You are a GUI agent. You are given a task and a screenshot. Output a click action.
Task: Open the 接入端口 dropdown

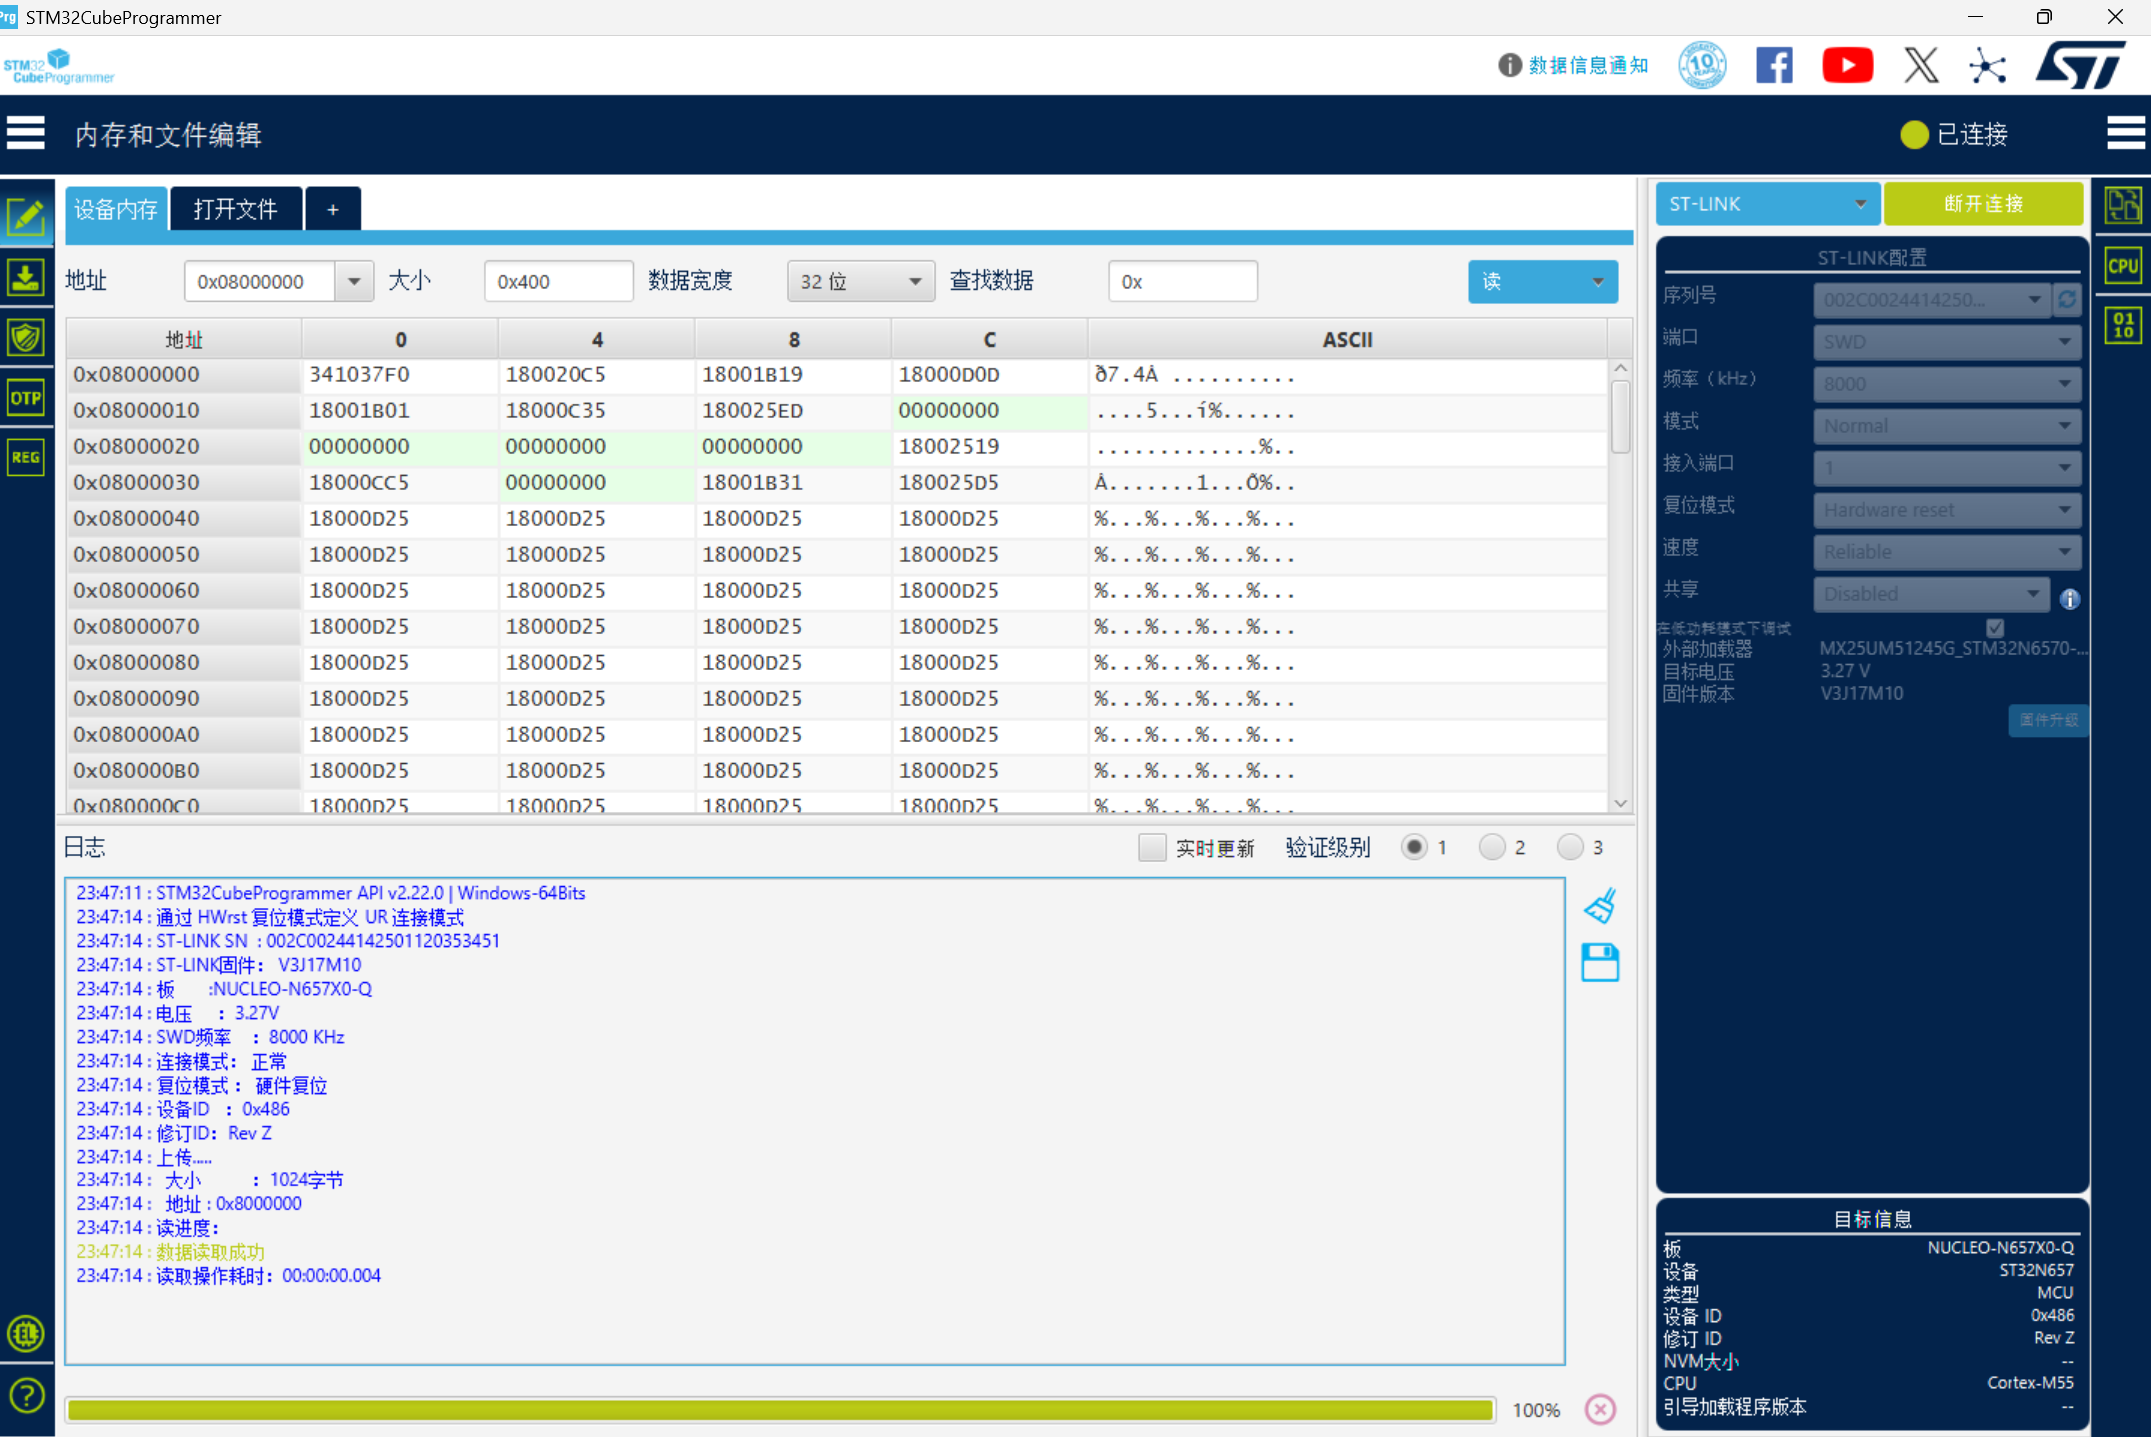click(1947, 468)
